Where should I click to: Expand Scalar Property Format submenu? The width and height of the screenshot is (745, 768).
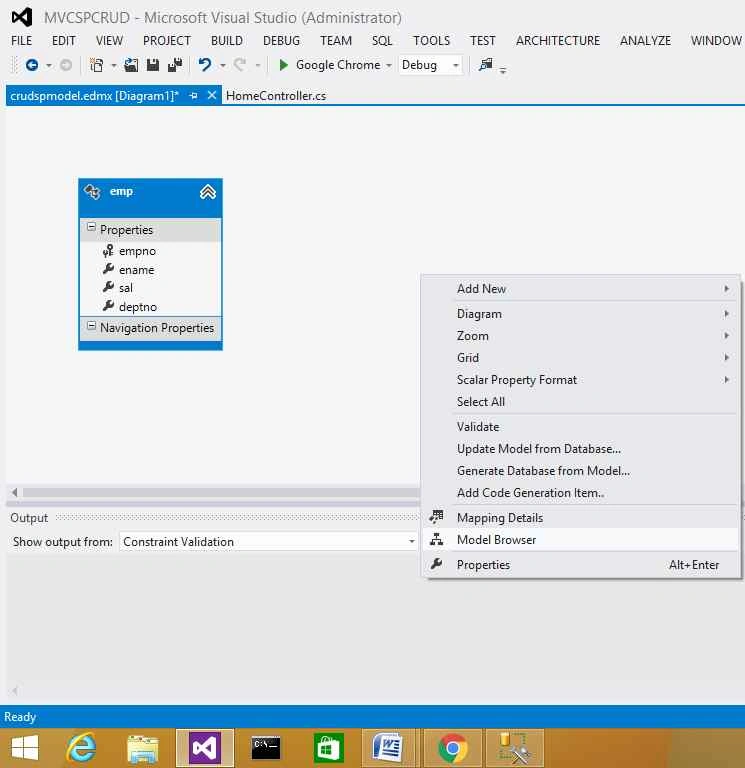point(580,380)
